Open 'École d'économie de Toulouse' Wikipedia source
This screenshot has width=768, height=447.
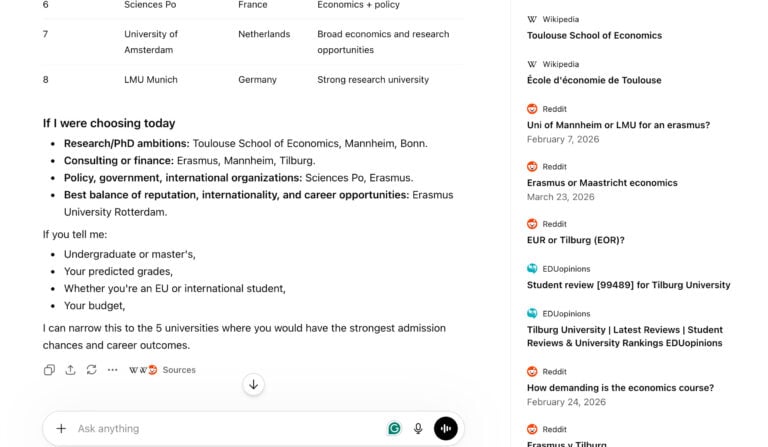point(594,80)
